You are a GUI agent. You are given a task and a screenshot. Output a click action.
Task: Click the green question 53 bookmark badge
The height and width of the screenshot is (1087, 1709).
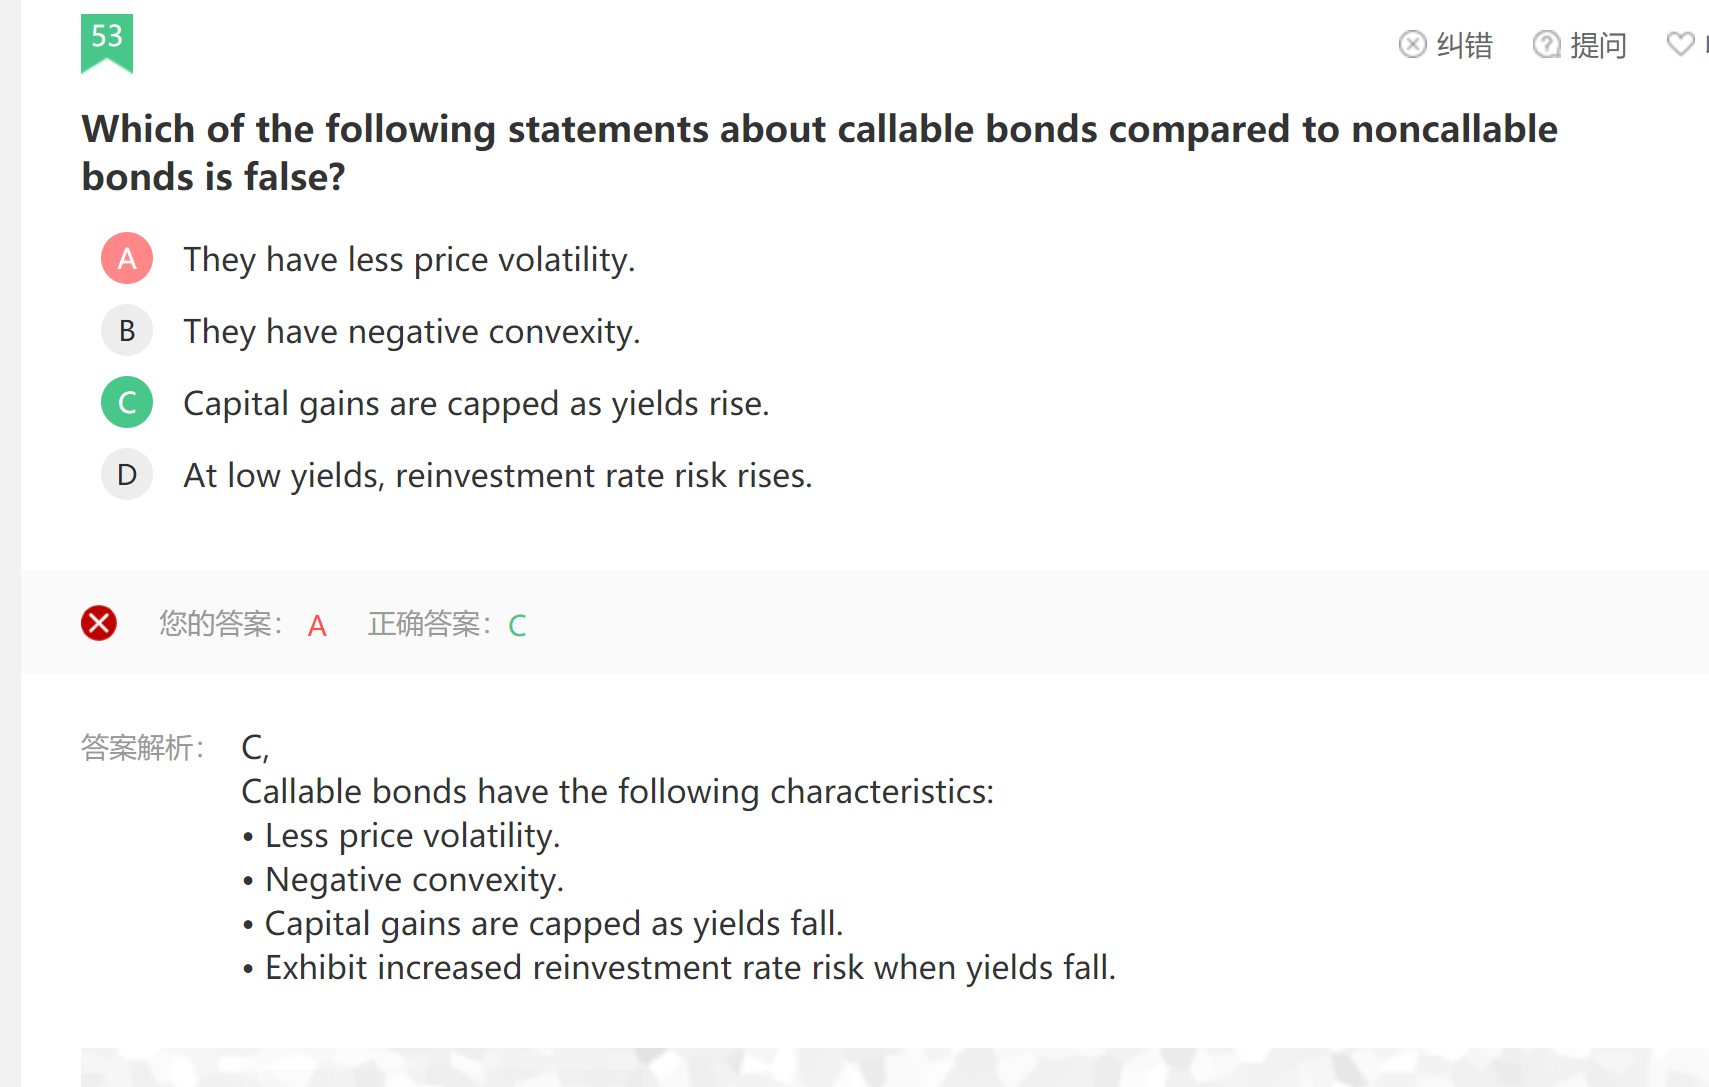(107, 43)
